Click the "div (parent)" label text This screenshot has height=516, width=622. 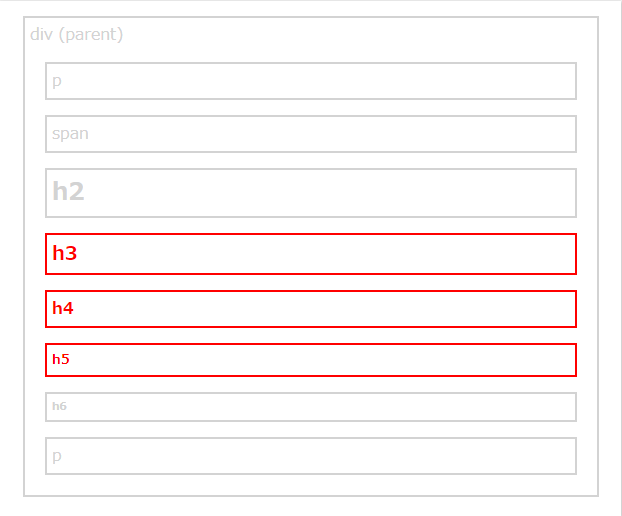76,35
